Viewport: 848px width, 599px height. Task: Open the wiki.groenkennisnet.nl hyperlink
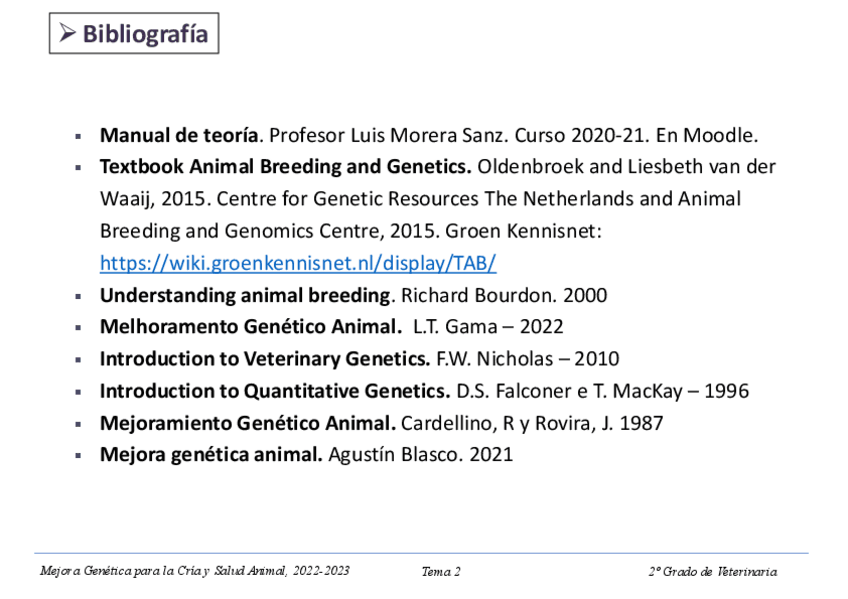click(297, 264)
